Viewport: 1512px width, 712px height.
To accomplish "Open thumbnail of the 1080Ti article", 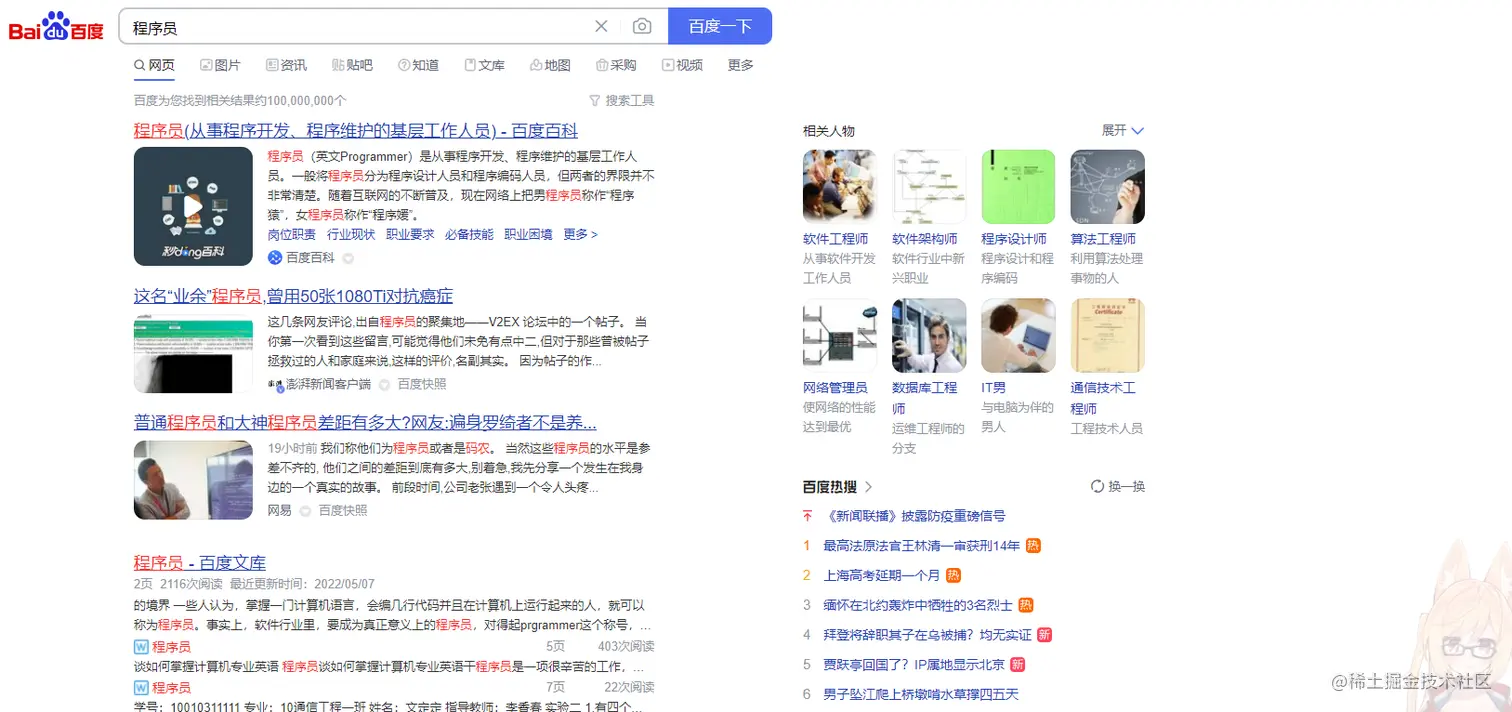I will tap(193, 353).
